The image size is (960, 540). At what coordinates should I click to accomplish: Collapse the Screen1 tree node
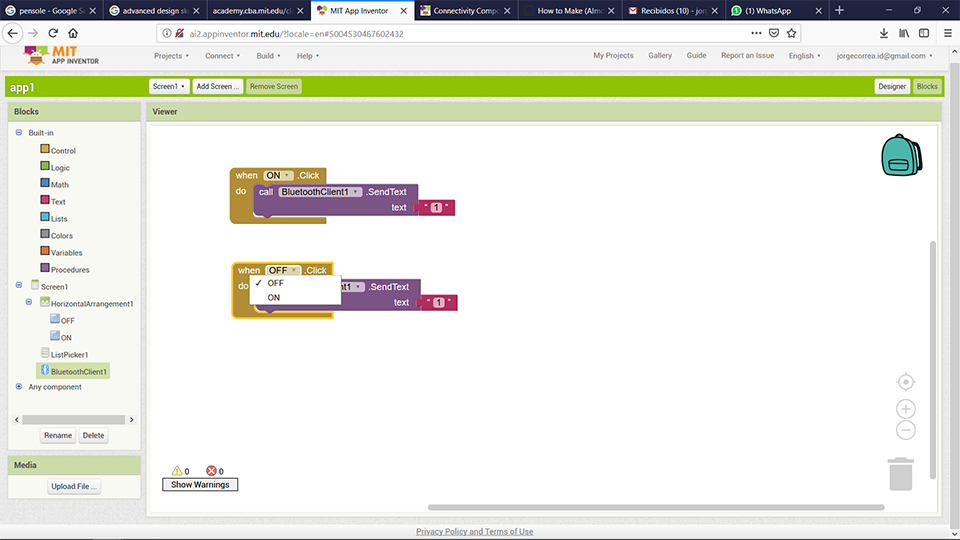pyautogui.click(x=19, y=285)
